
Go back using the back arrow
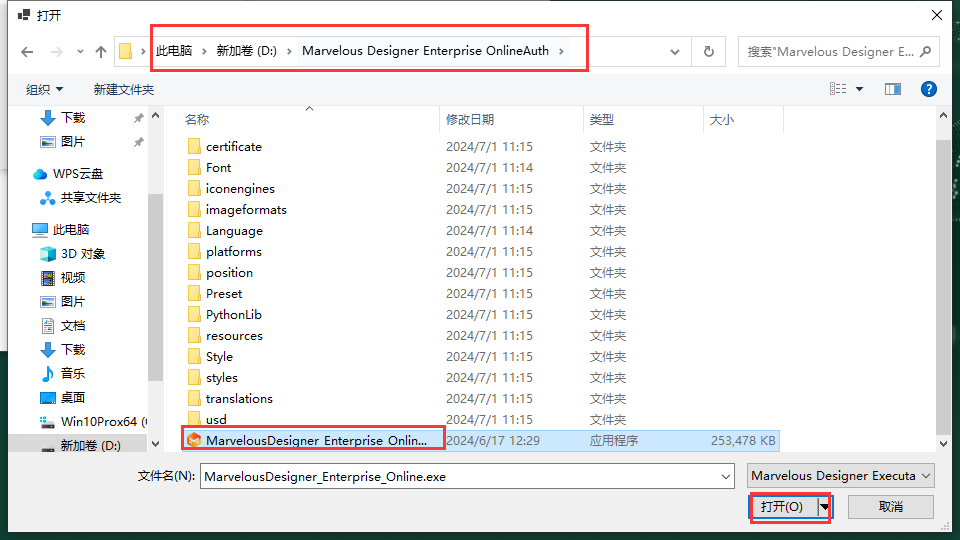pos(27,52)
